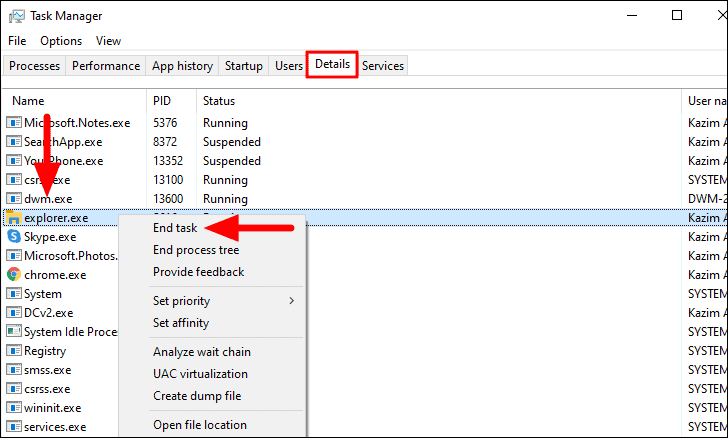Image resolution: width=728 pixels, height=438 pixels.
Task: Switch to the Users tab
Action: [289, 66]
